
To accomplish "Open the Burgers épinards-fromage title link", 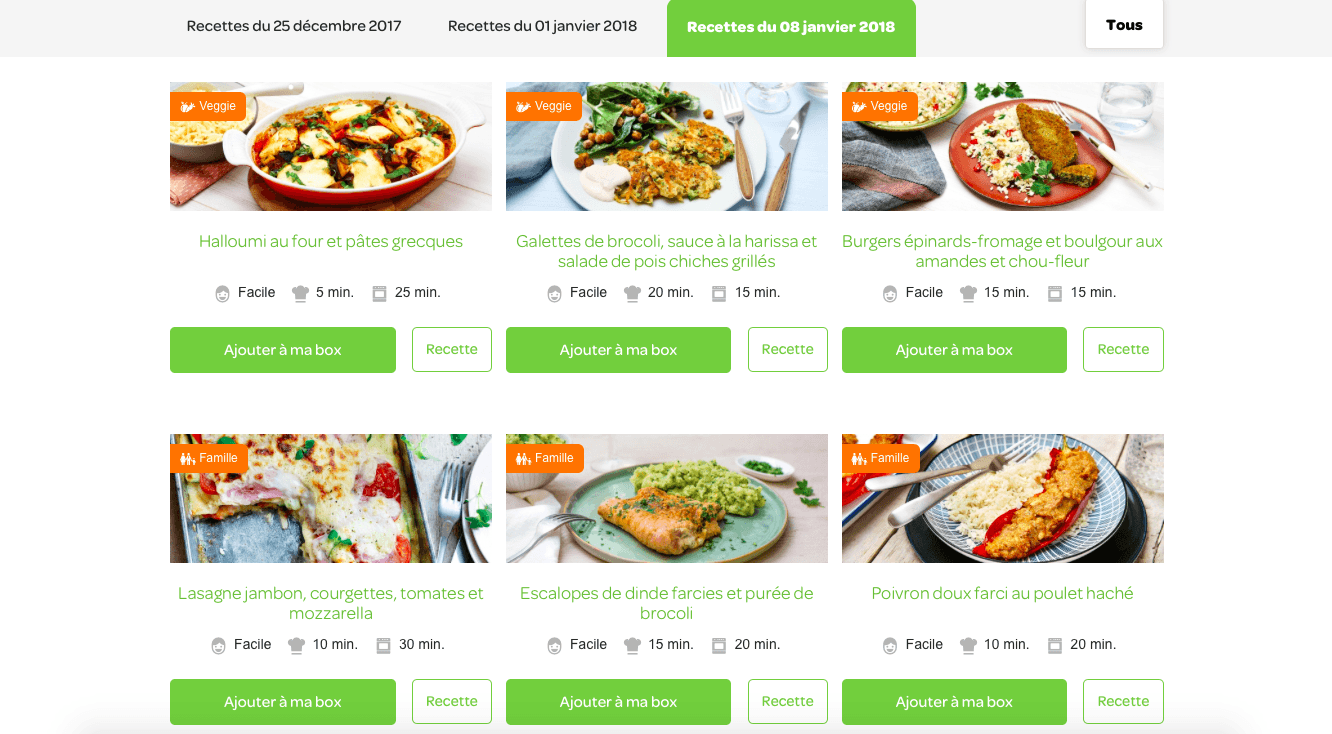I will coord(1003,251).
